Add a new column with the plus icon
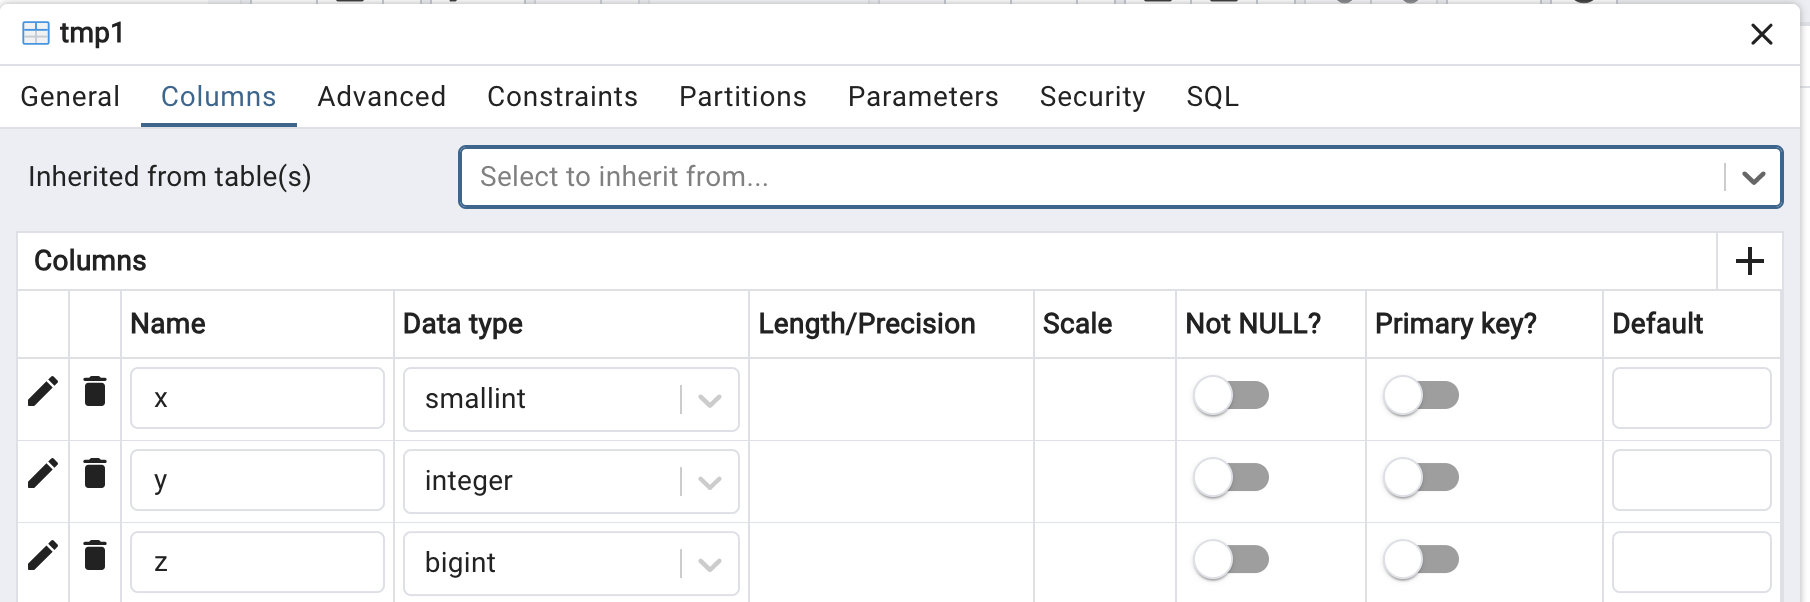This screenshot has width=1810, height=602. [1749, 261]
